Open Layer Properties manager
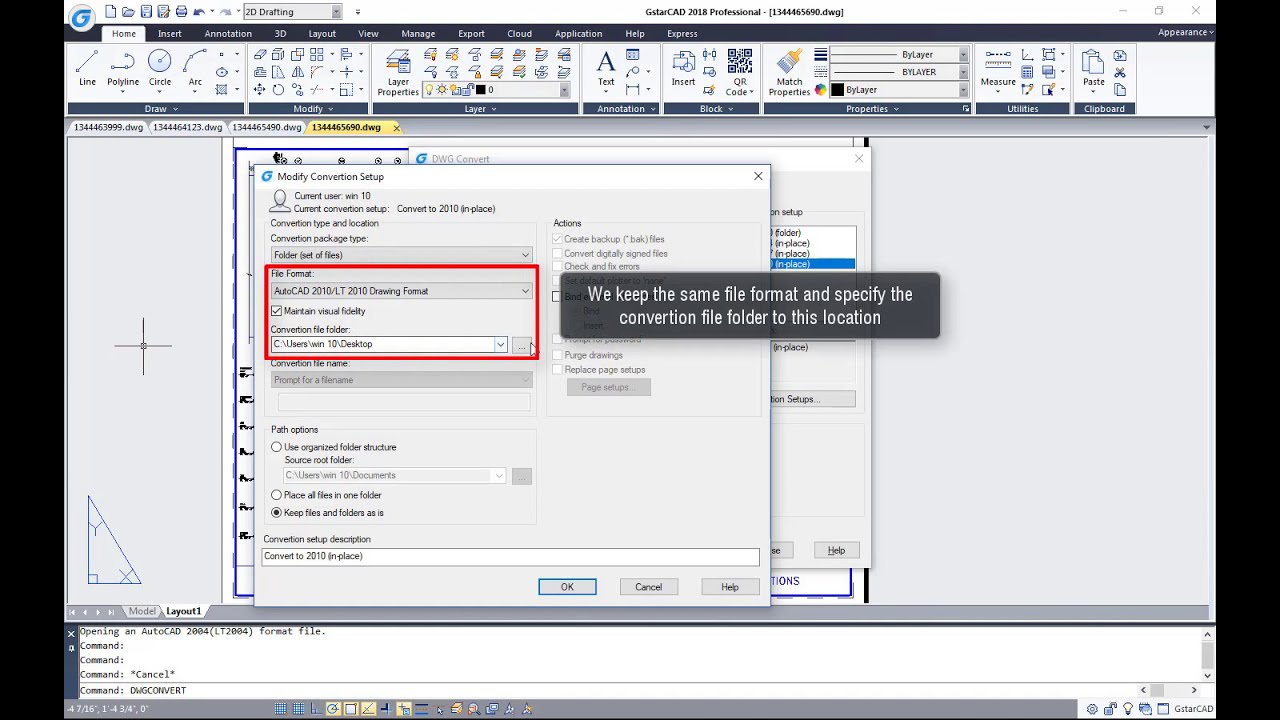The width and height of the screenshot is (1280, 720). 398,72
